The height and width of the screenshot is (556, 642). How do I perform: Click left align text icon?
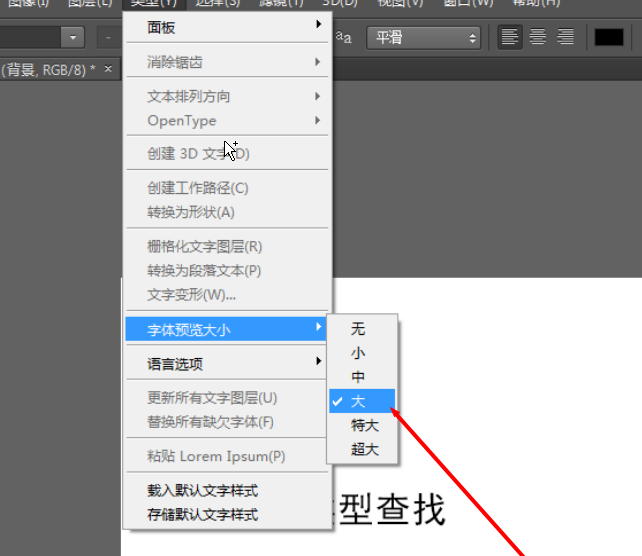[510, 37]
